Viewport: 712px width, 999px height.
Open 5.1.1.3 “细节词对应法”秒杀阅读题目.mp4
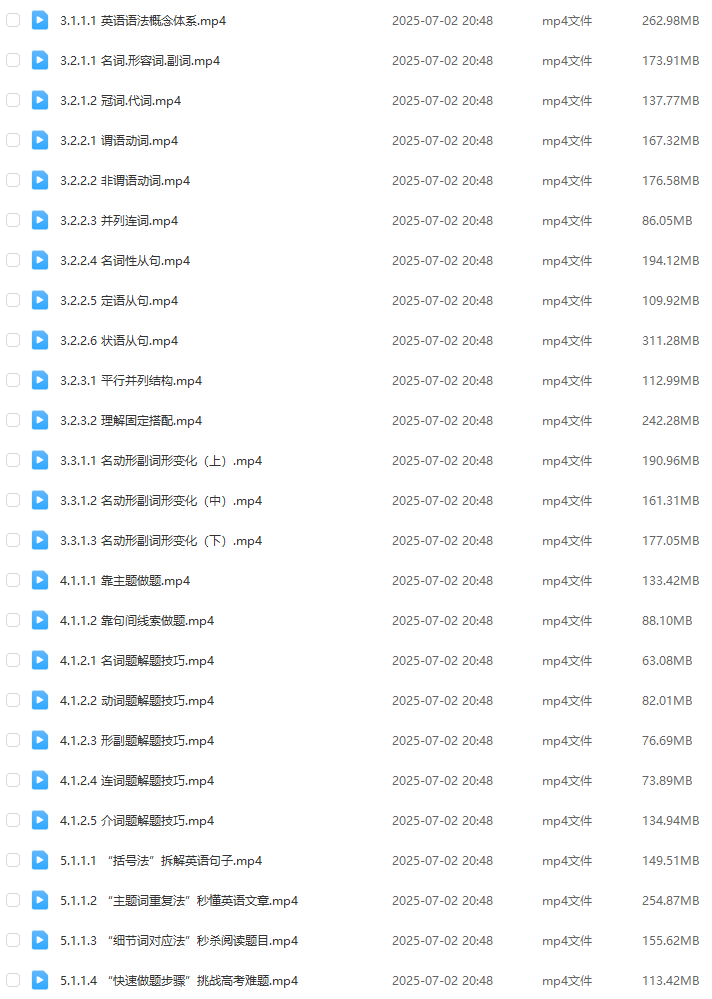tap(179, 940)
